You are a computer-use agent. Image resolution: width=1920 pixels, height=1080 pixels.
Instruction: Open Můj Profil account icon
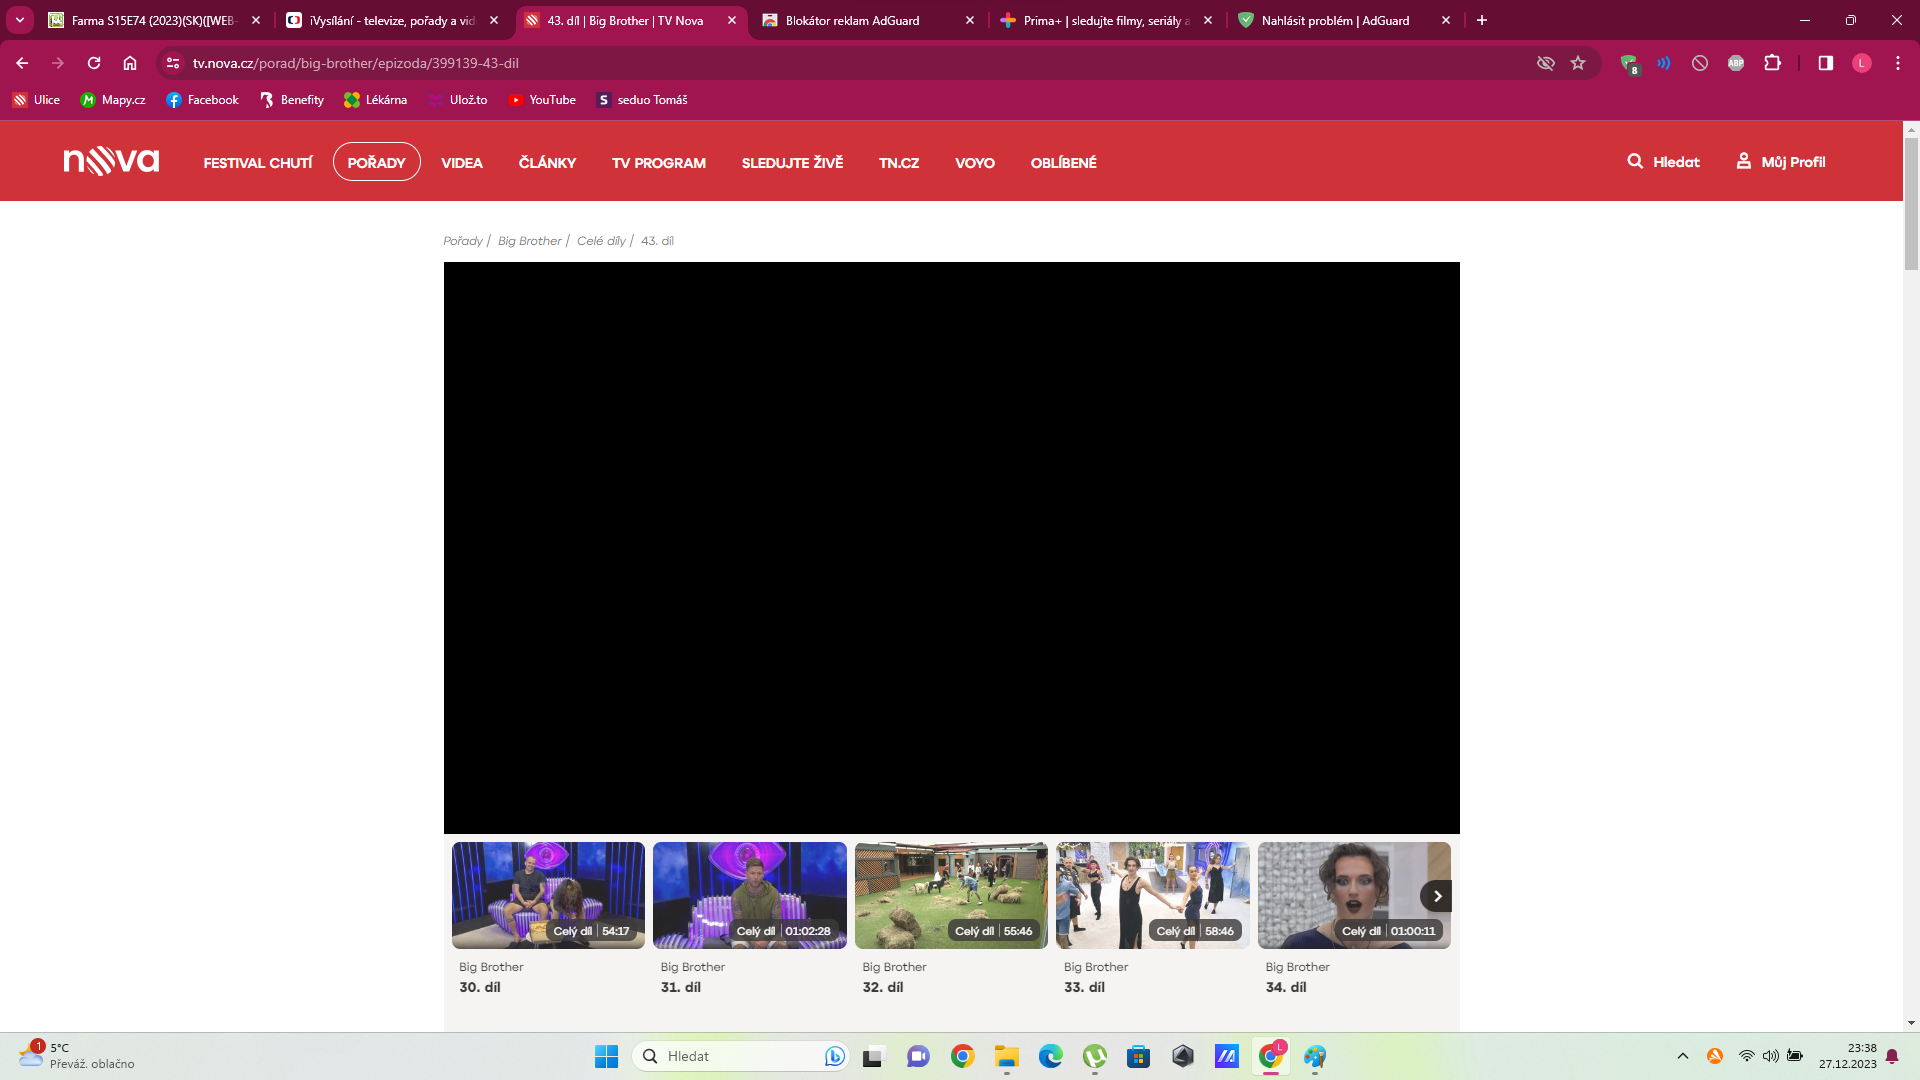[x=1746, y=161]
